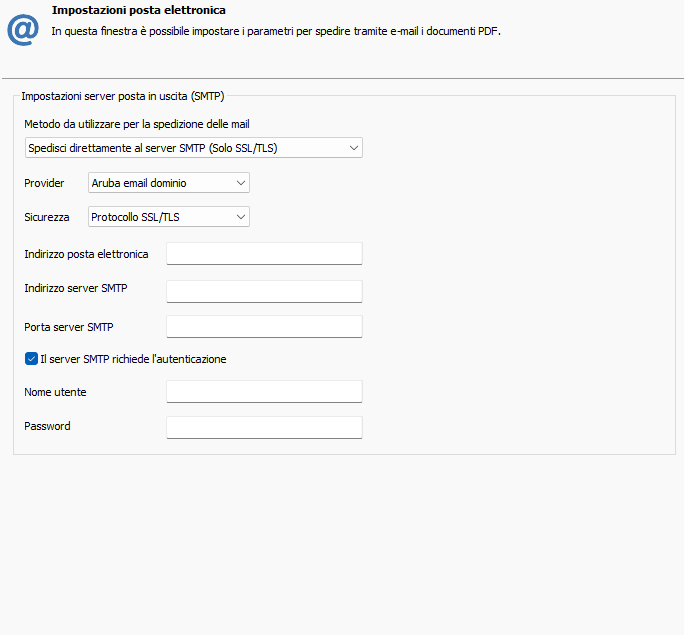The image size is (684, 635).
Task: Focus the Password text field
Action: [x=264, y=428]
